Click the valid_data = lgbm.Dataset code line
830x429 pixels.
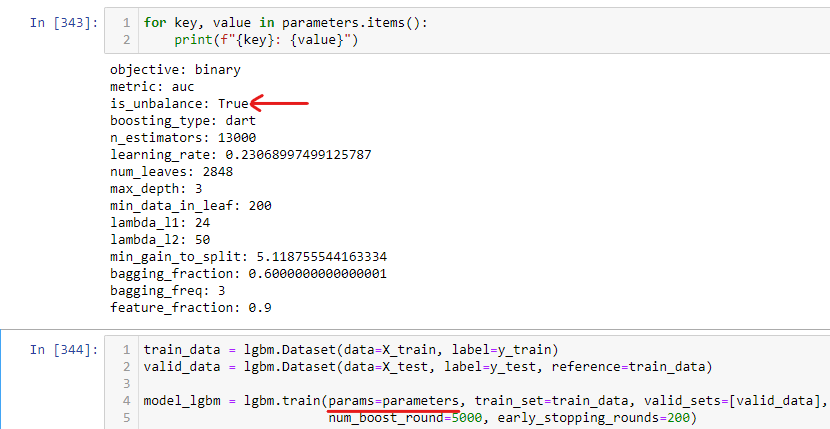pyautogui.click(x=428, y=367)
